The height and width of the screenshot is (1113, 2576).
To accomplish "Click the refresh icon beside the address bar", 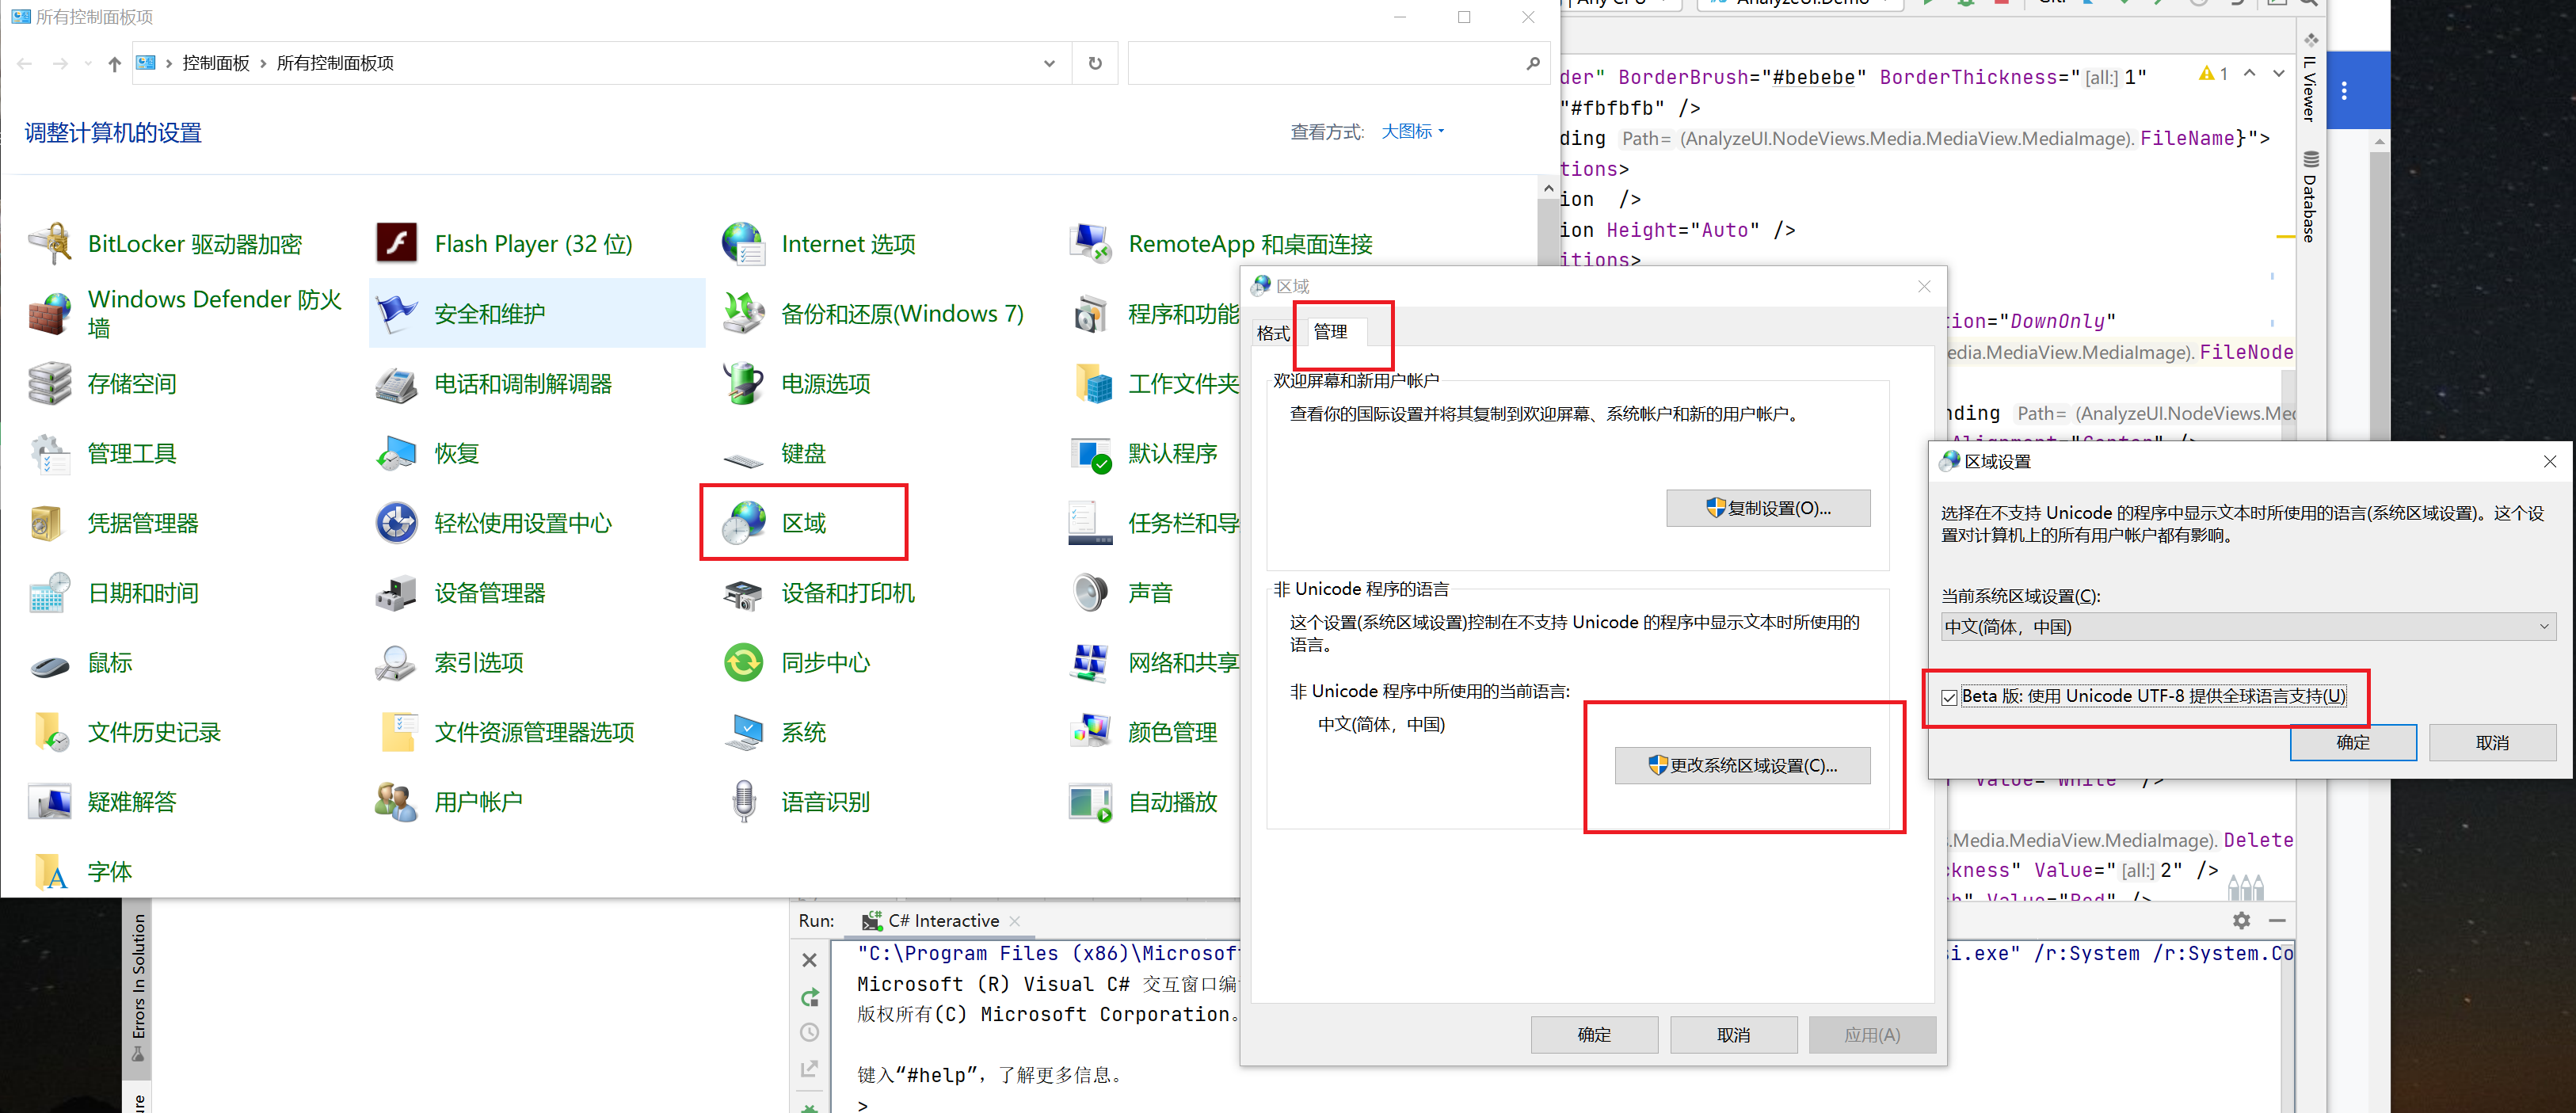I will [x=1095, y=63].
